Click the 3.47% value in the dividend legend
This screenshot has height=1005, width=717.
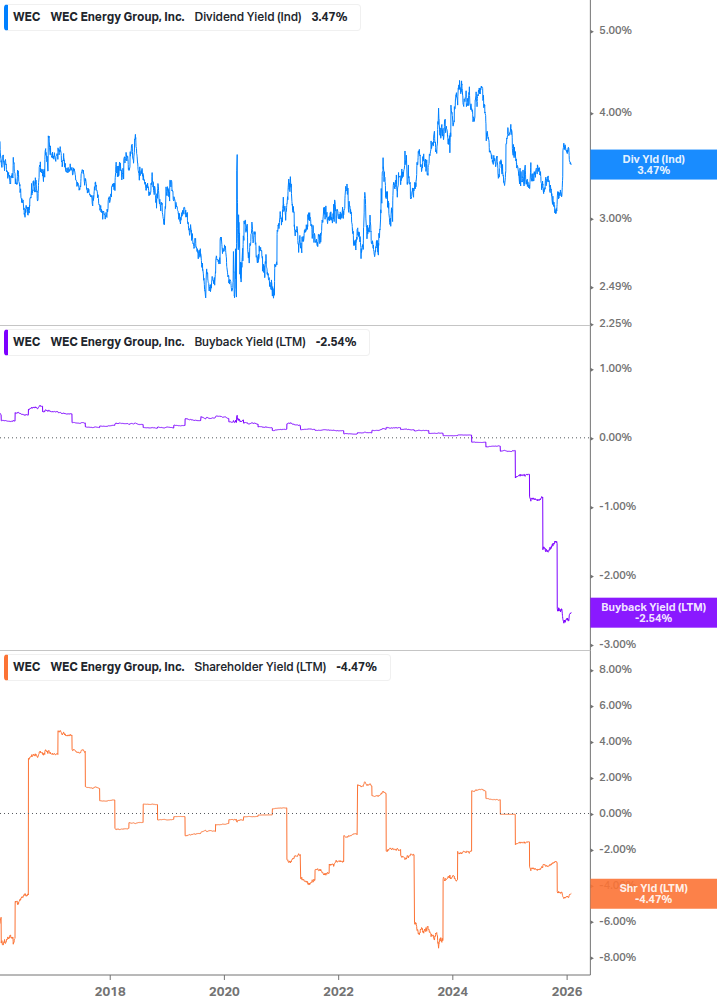pos(329,17)
